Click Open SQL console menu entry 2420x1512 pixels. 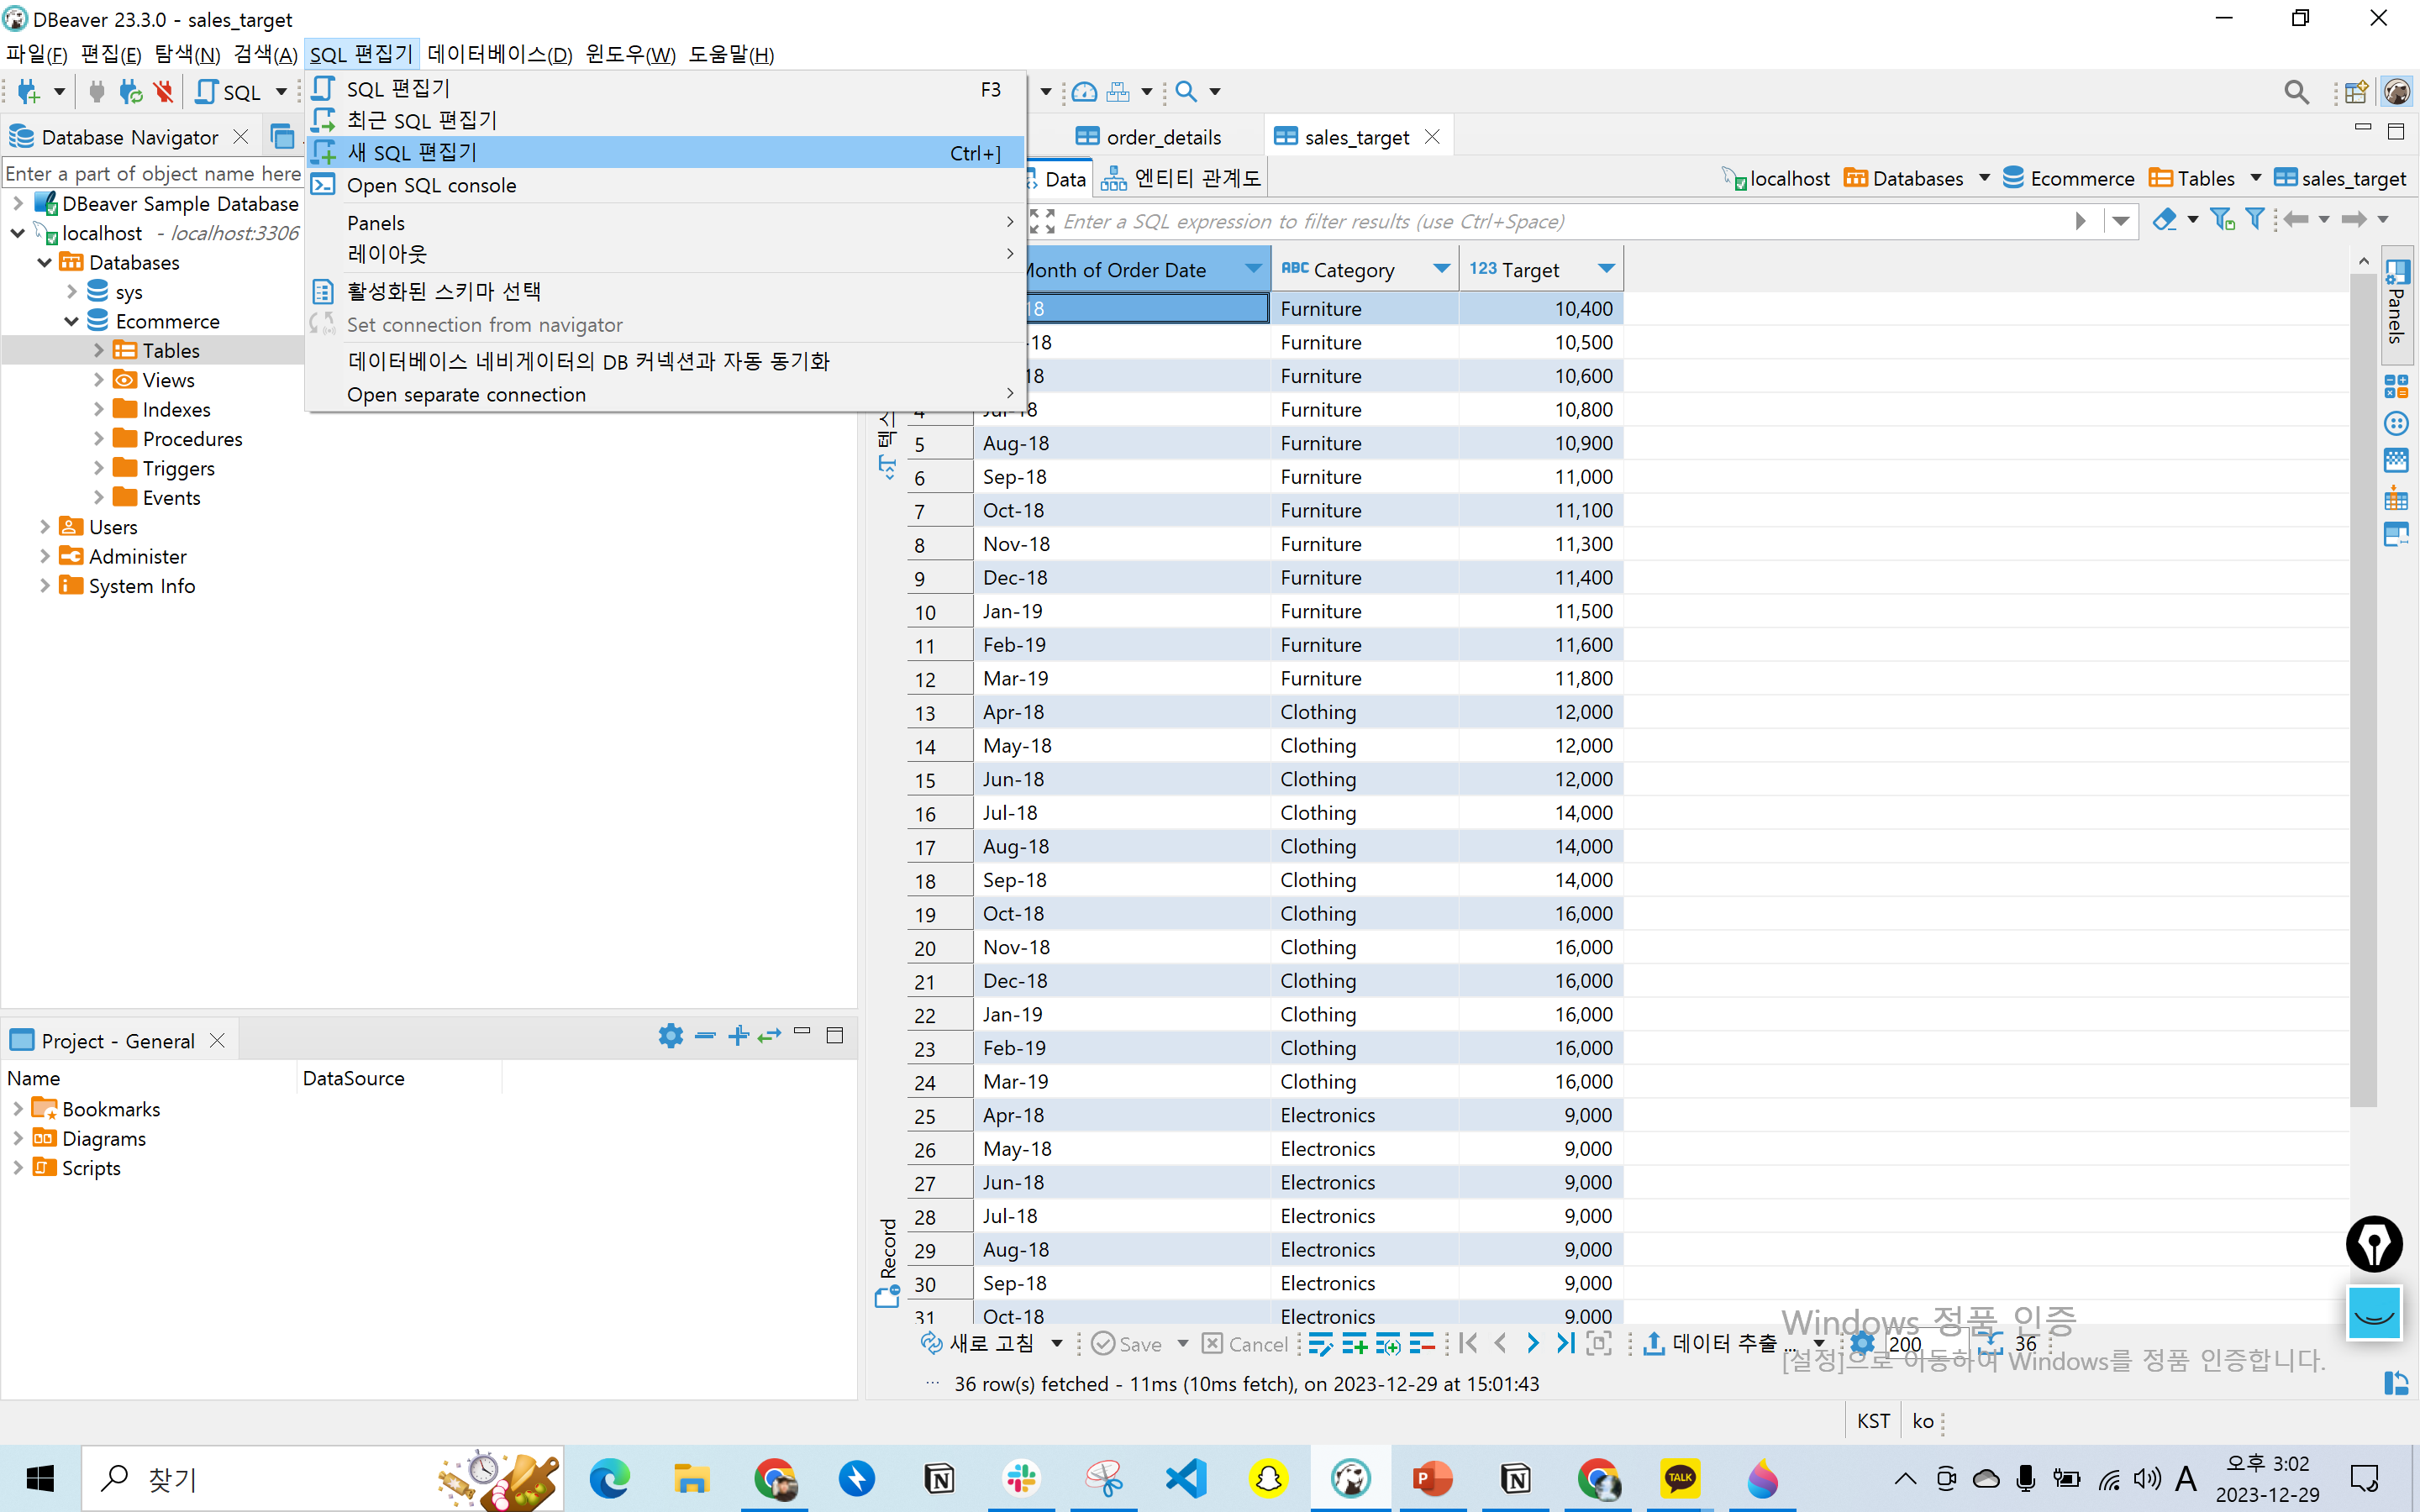click(431, 185)
